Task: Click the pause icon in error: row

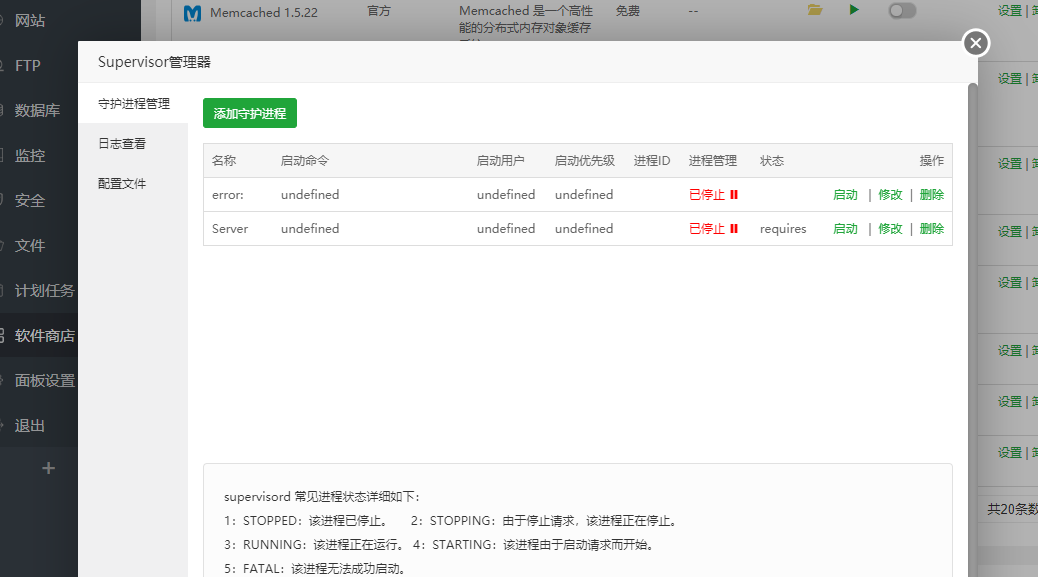Action: click(734, 195)
